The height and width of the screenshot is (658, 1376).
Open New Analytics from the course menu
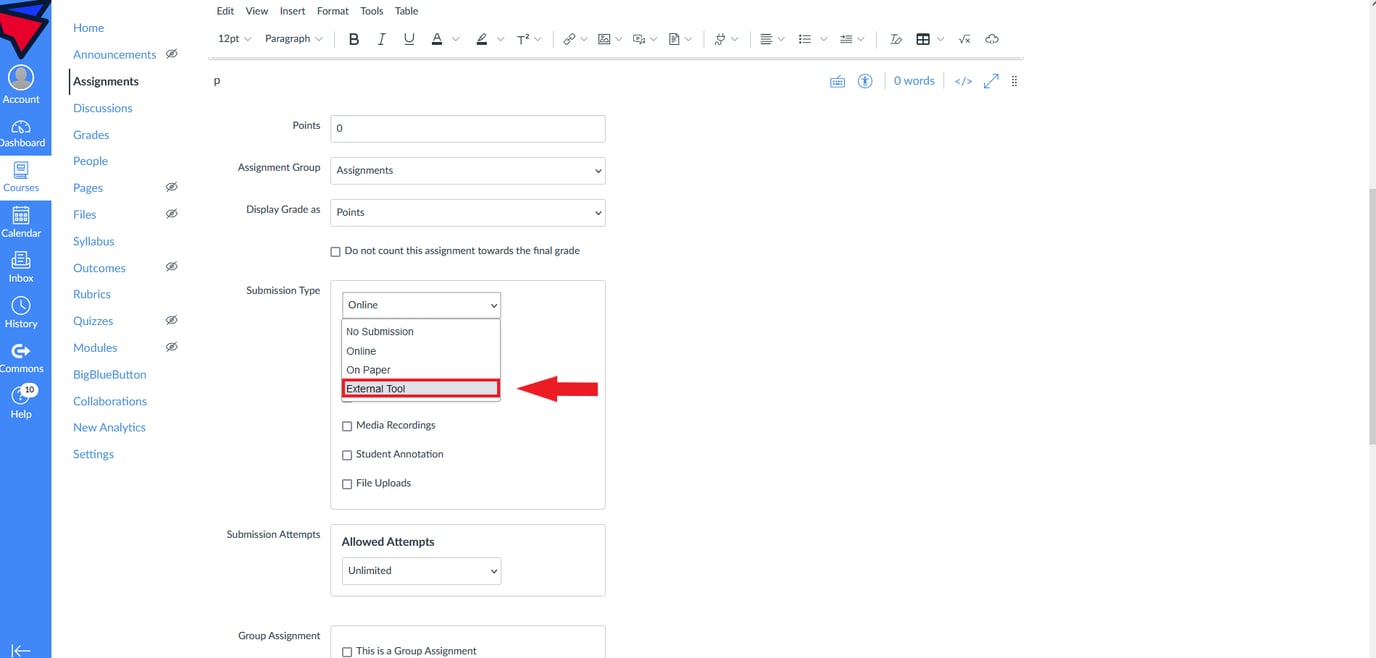click(109, 427)
